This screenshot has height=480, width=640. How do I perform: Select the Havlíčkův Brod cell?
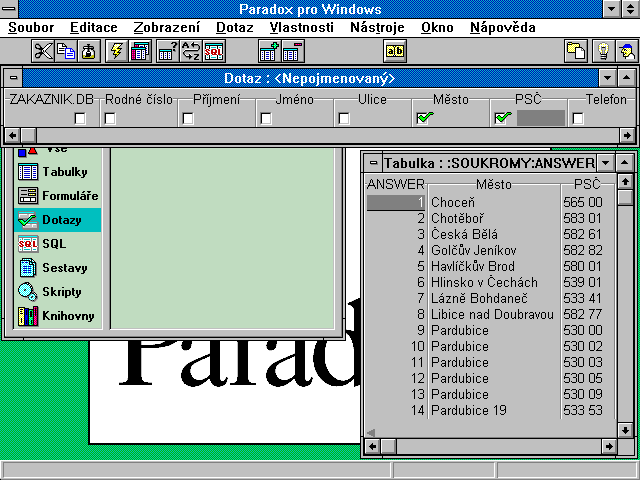pos(494,267)
